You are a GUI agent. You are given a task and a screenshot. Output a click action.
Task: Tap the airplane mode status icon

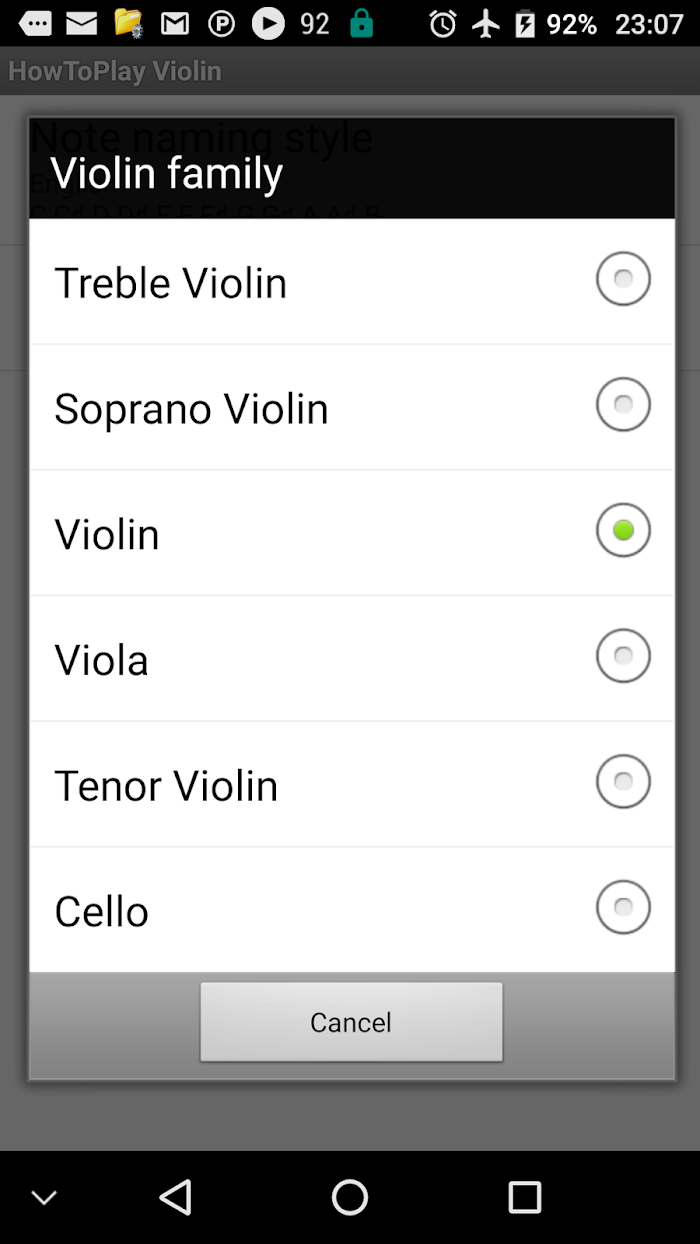click(x=486, y=23)
